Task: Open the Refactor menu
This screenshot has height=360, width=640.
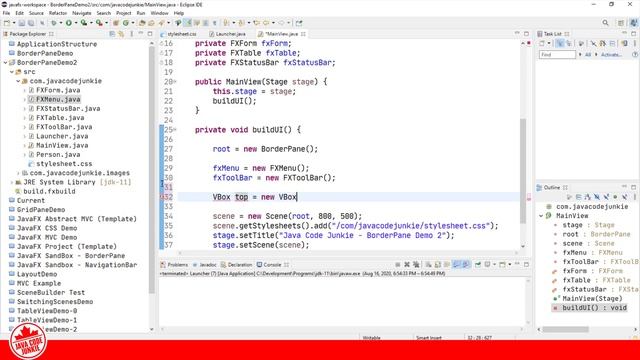Action: point(58,13)
